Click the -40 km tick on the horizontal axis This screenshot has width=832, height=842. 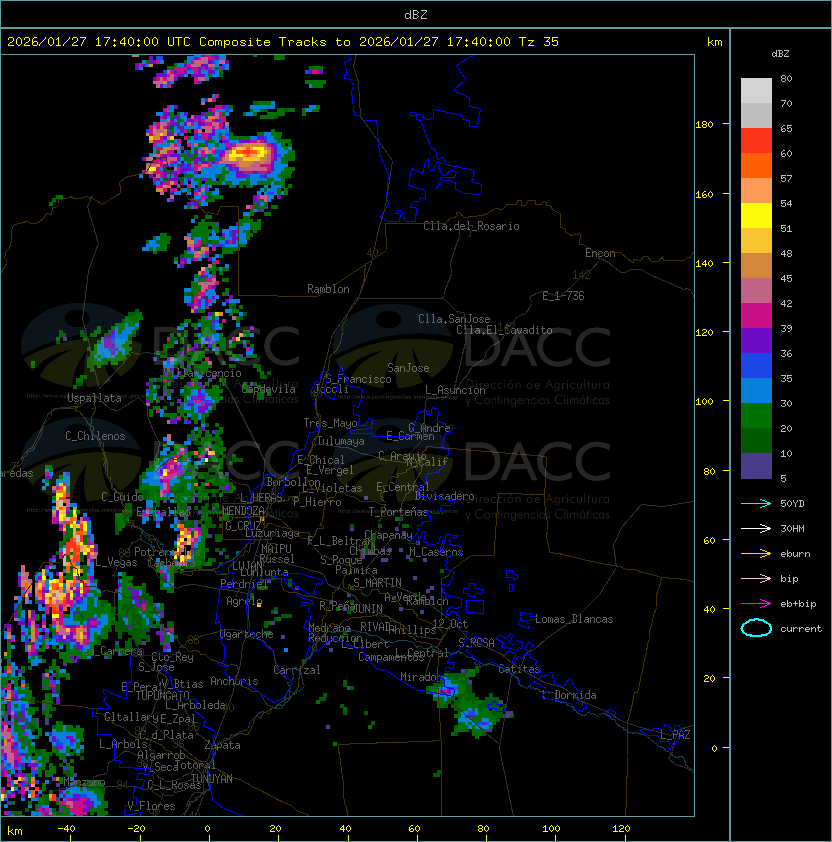coord(66,829)
